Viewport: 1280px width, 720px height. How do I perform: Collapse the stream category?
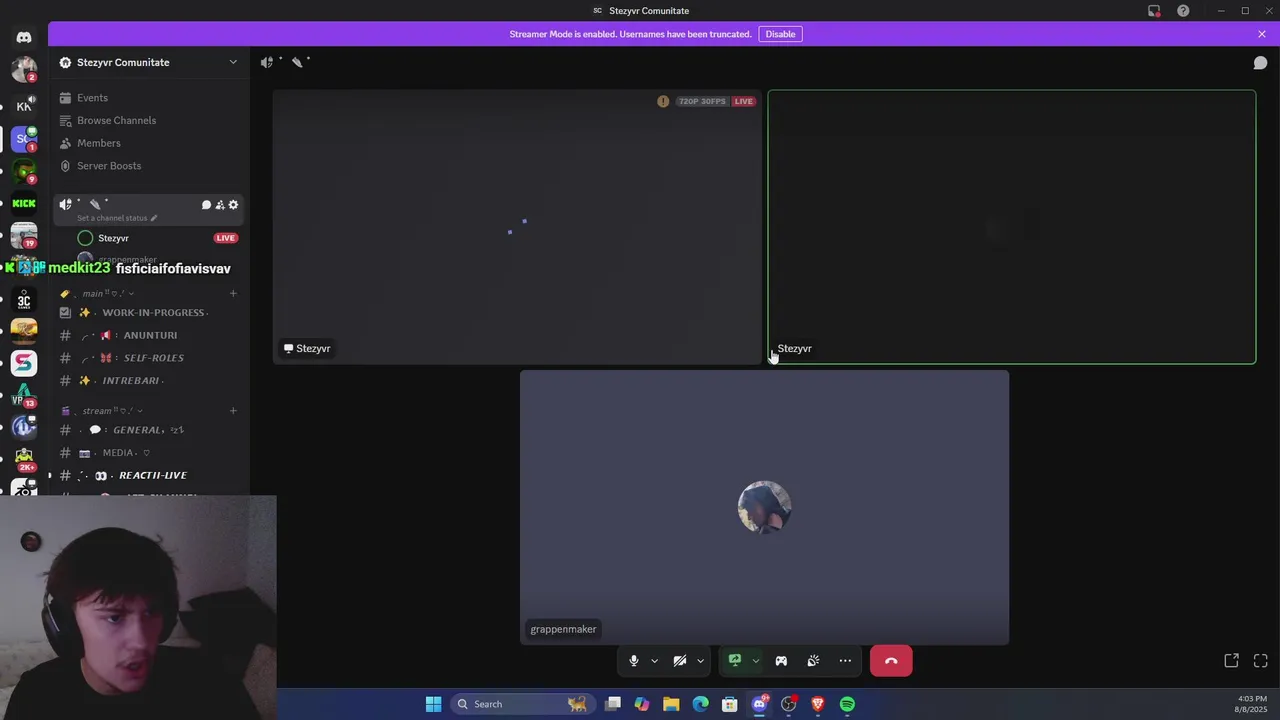(x=102, y=410)
